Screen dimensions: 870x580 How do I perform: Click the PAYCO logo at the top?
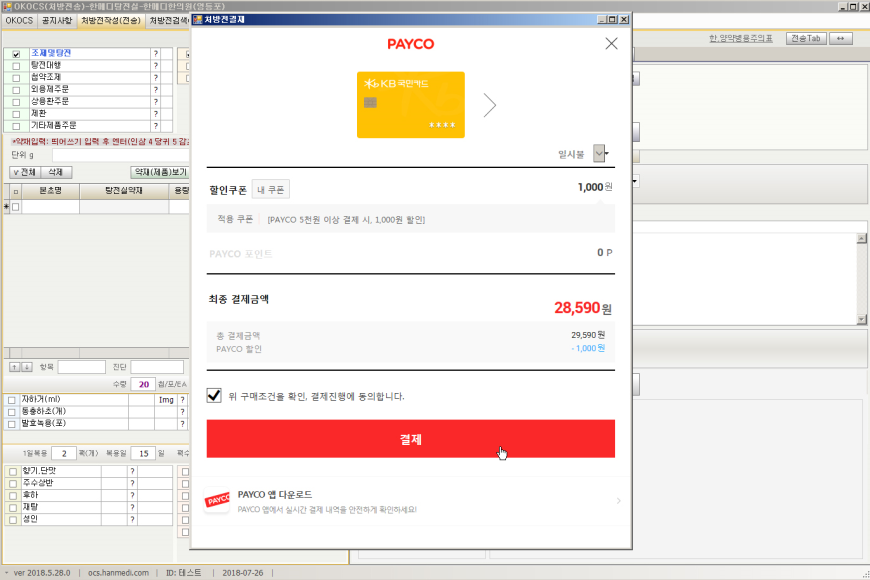[411, 44]
